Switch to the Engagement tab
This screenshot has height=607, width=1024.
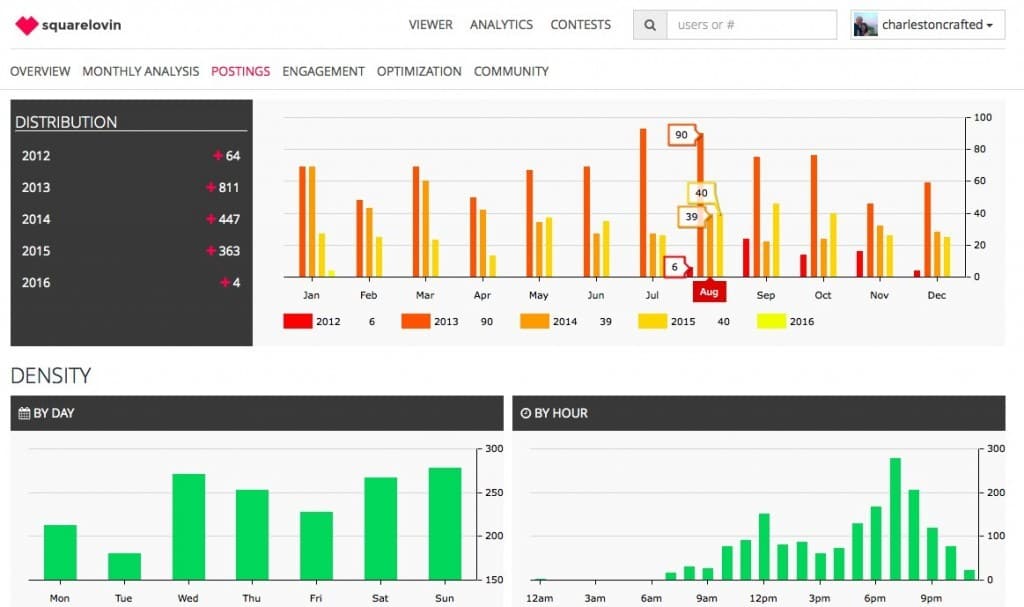[323, 72]
